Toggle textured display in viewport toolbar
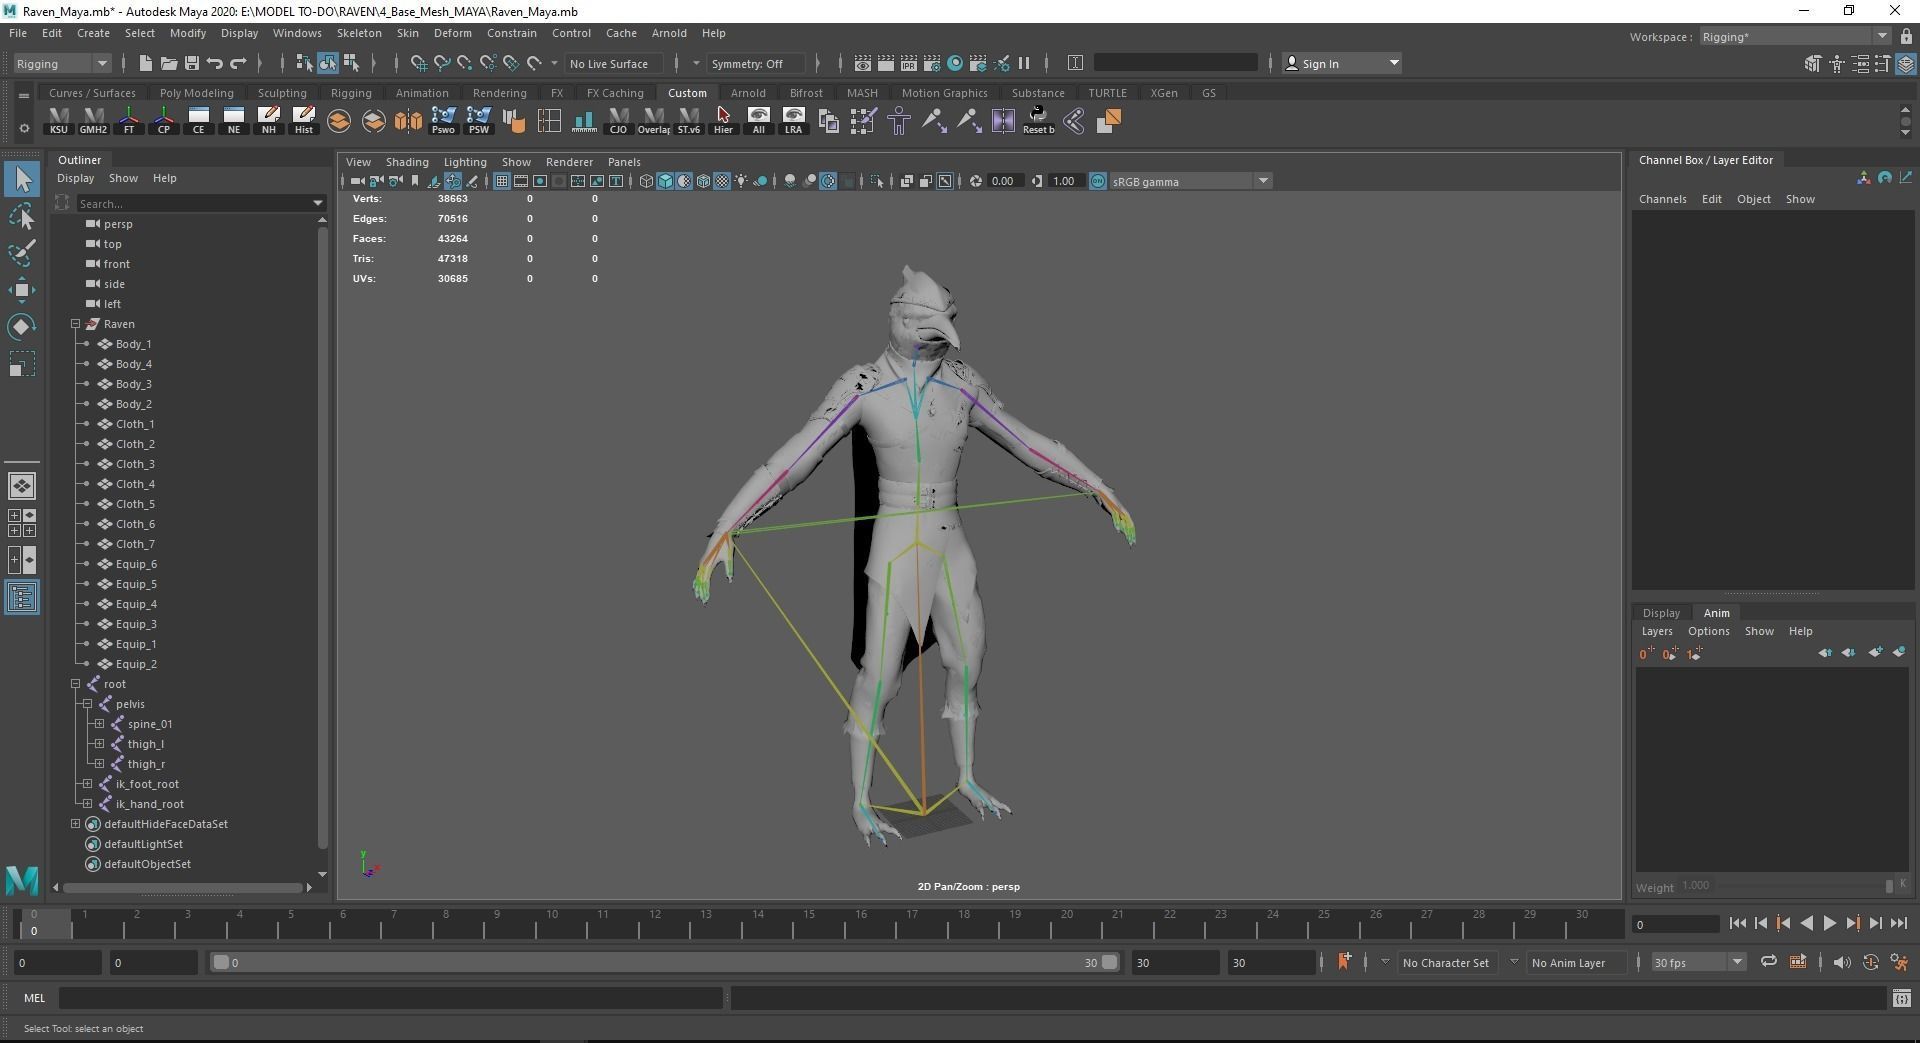 pyautogui.click(x=722, y=181)
